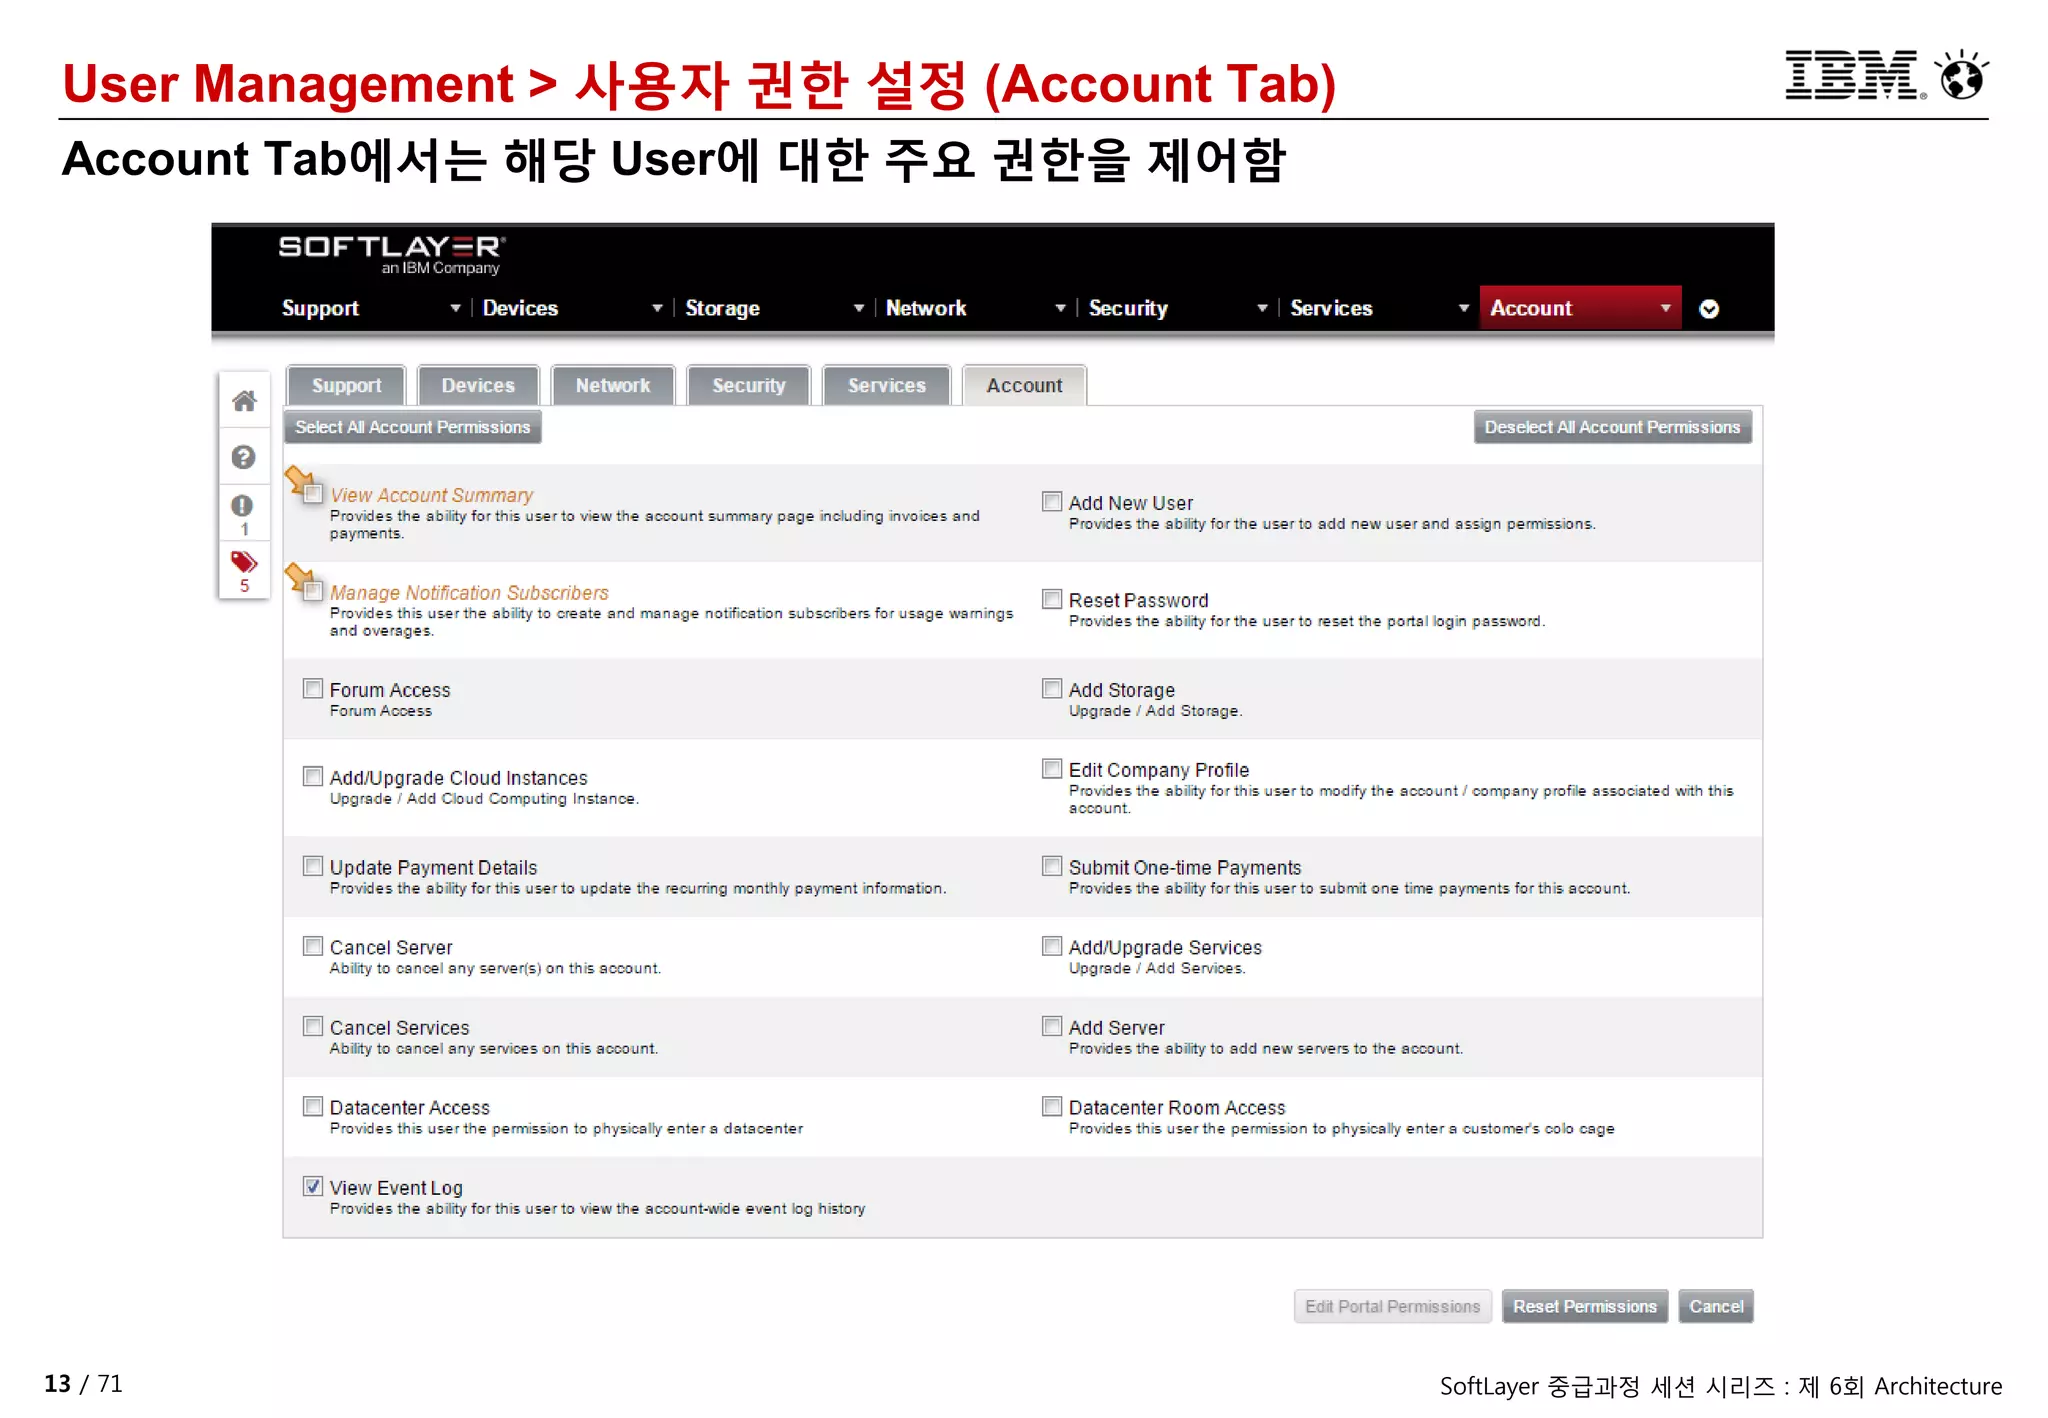Image resolution: width=2048 pixels, height=1418 pixels.
Task: Click the home icon in left sidebar
Action: [x=244, y=401]
